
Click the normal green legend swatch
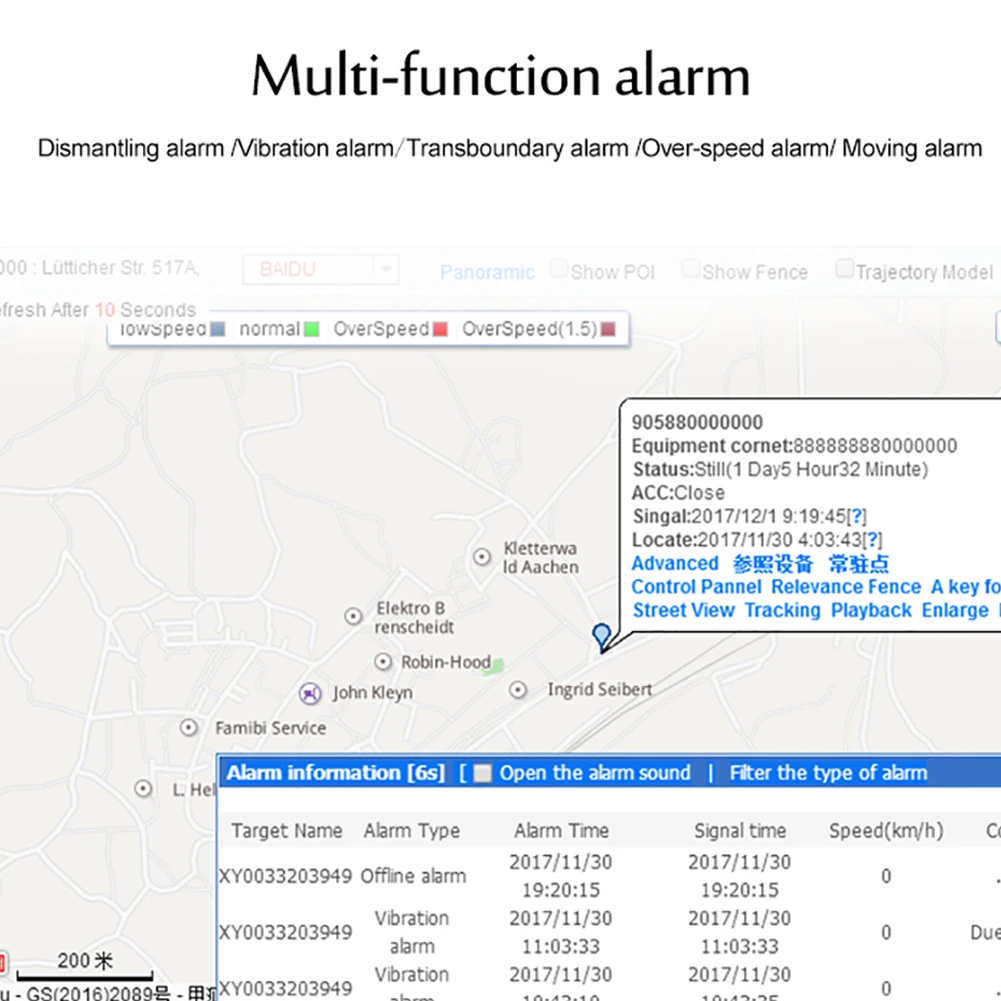[x=312, y=329]
